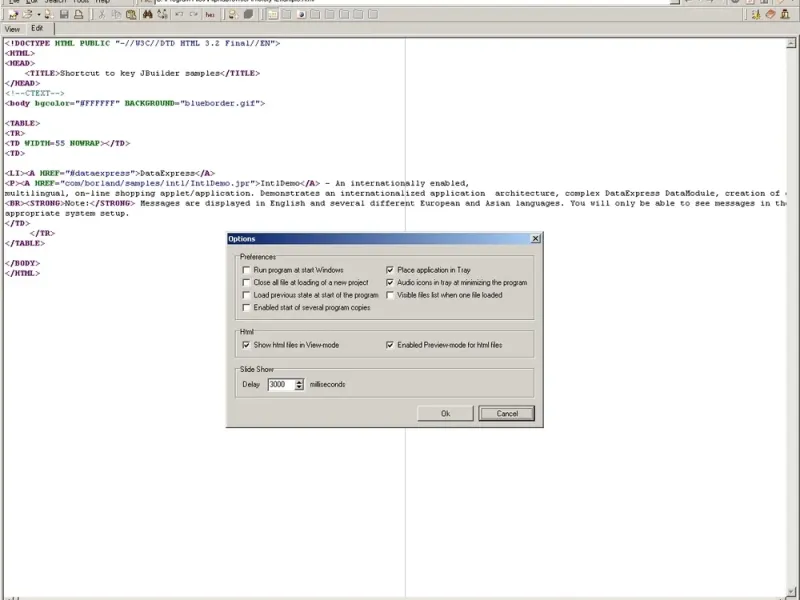
Task: Click the Save floppy disk icon
Action: [64, 15]
